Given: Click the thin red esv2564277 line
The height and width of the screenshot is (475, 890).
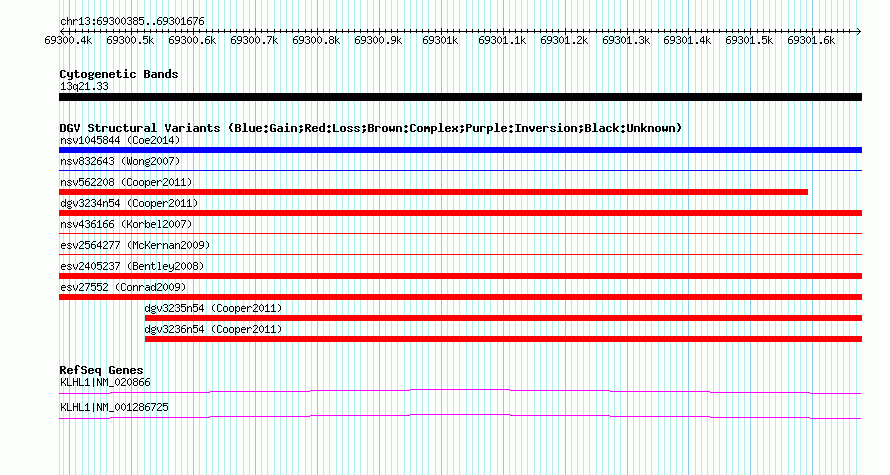Looking at the screenshot, I should coord(460,254).
